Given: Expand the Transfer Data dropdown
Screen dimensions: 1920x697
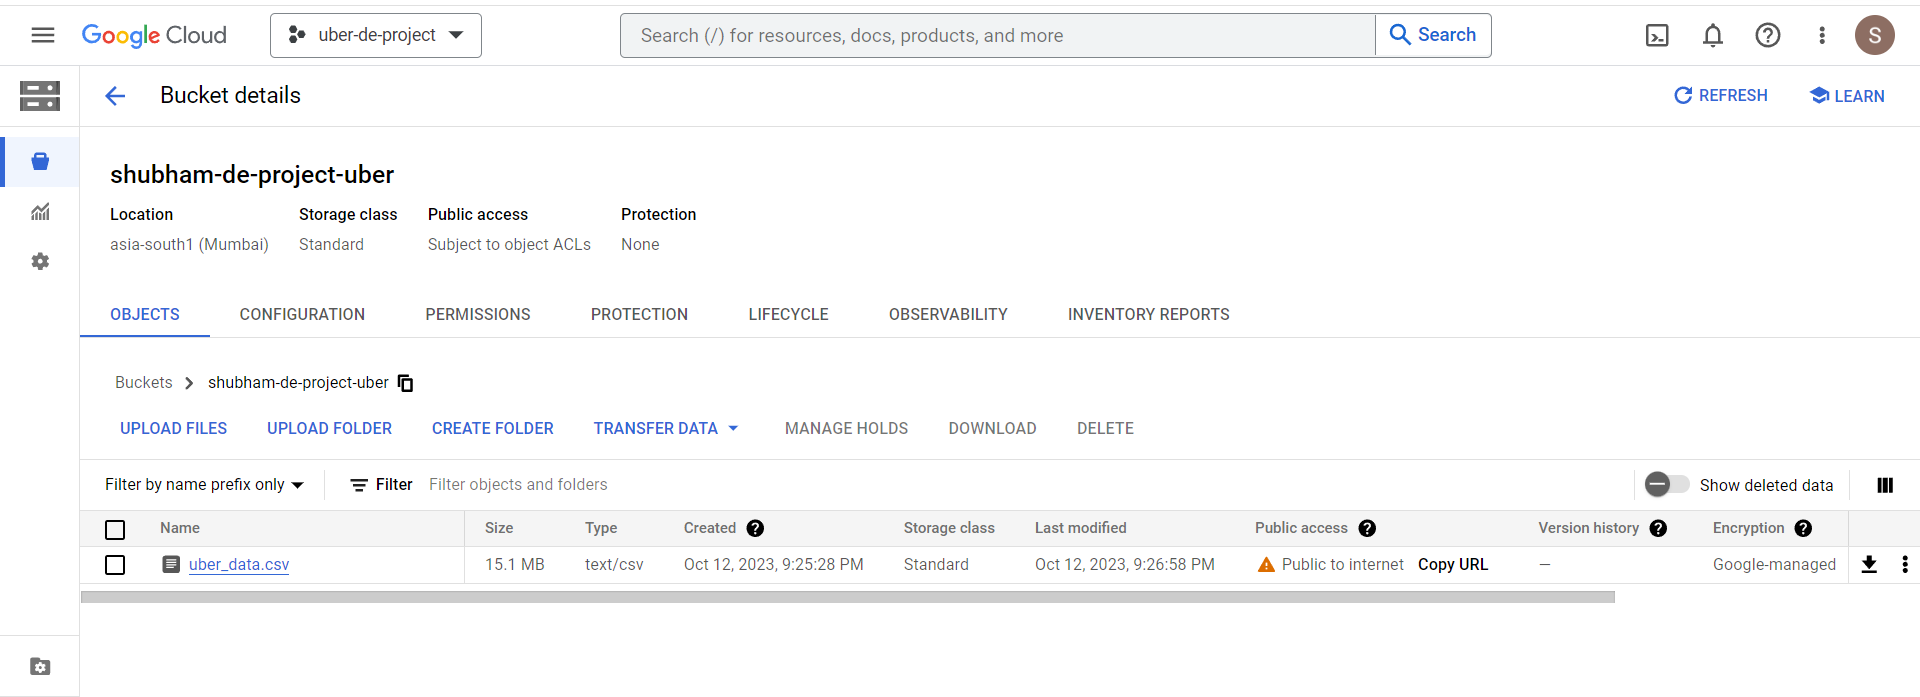Looking at the screenshot, I should 666,428.
